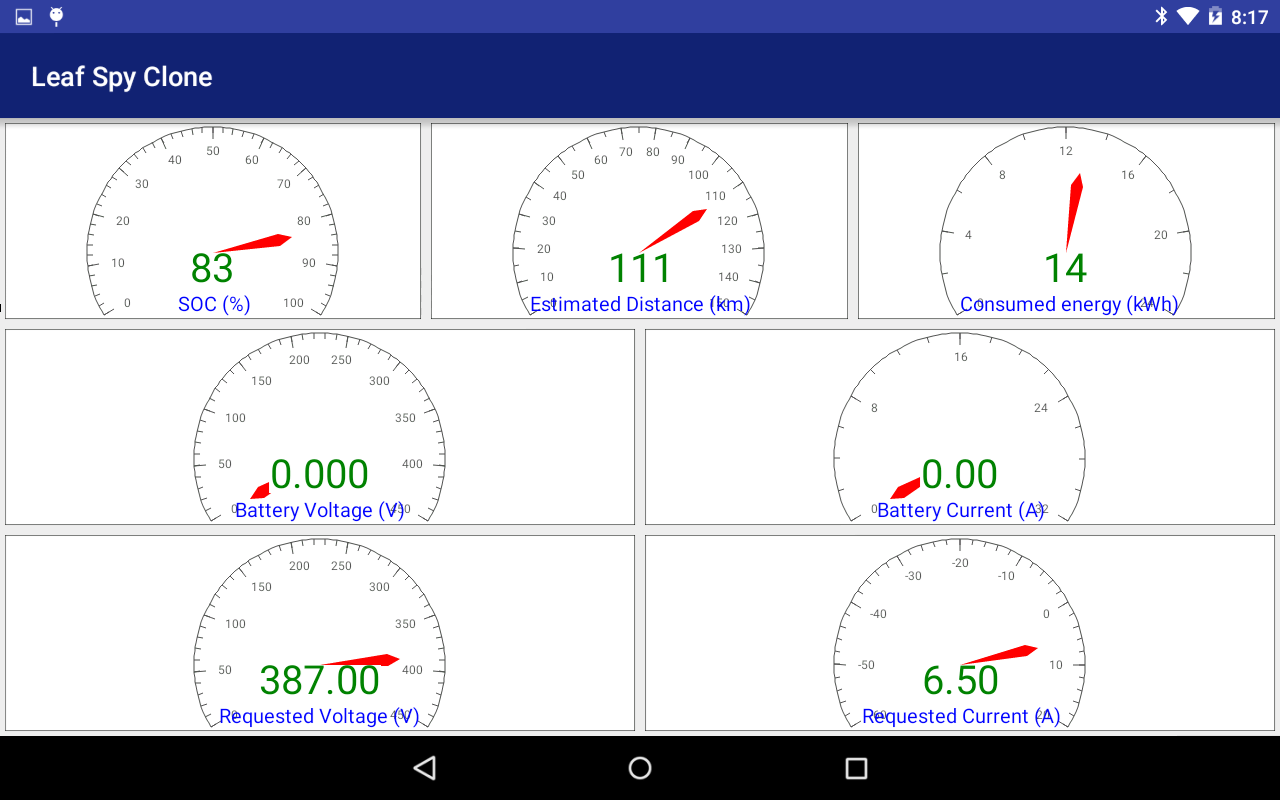The image size is (1280, 800).
Task: Tap the Requested Current (A) label
Action: tap(961, 716)
